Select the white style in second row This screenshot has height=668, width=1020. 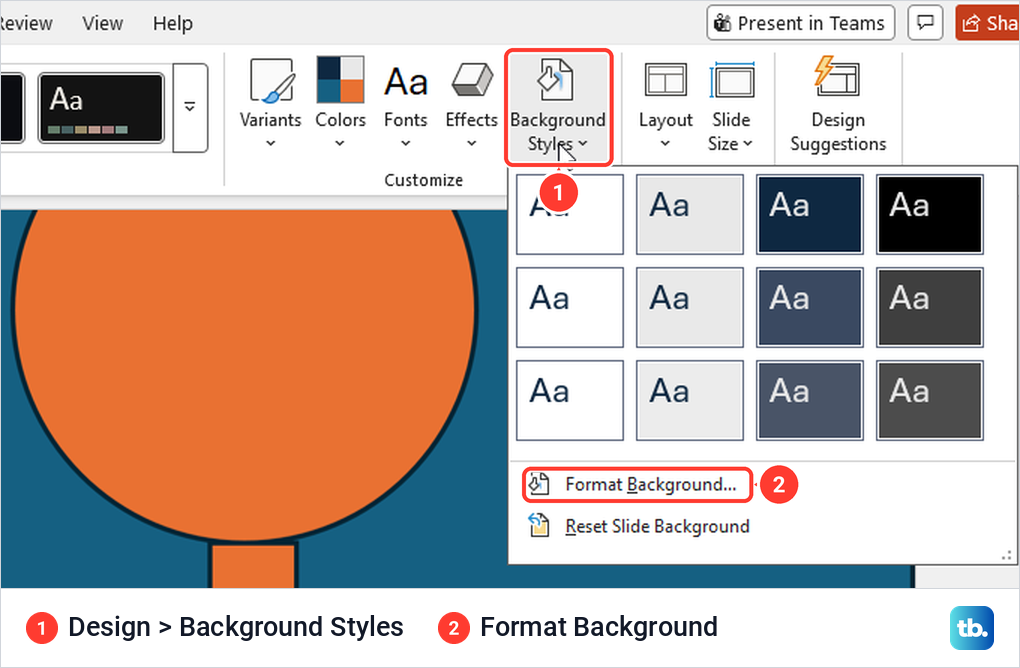click(x=570, y=307)
